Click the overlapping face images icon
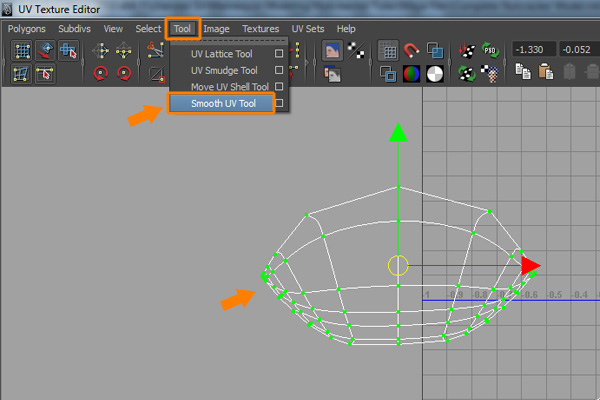Screen dimensions: 600x400 pyautogui.click(x=332, y=74)
